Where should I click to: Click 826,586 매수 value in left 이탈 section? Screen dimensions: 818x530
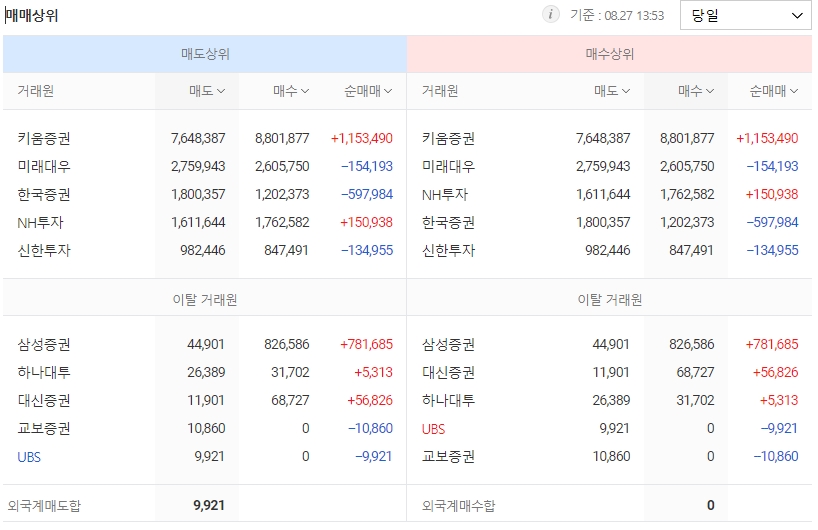(286, 344)
